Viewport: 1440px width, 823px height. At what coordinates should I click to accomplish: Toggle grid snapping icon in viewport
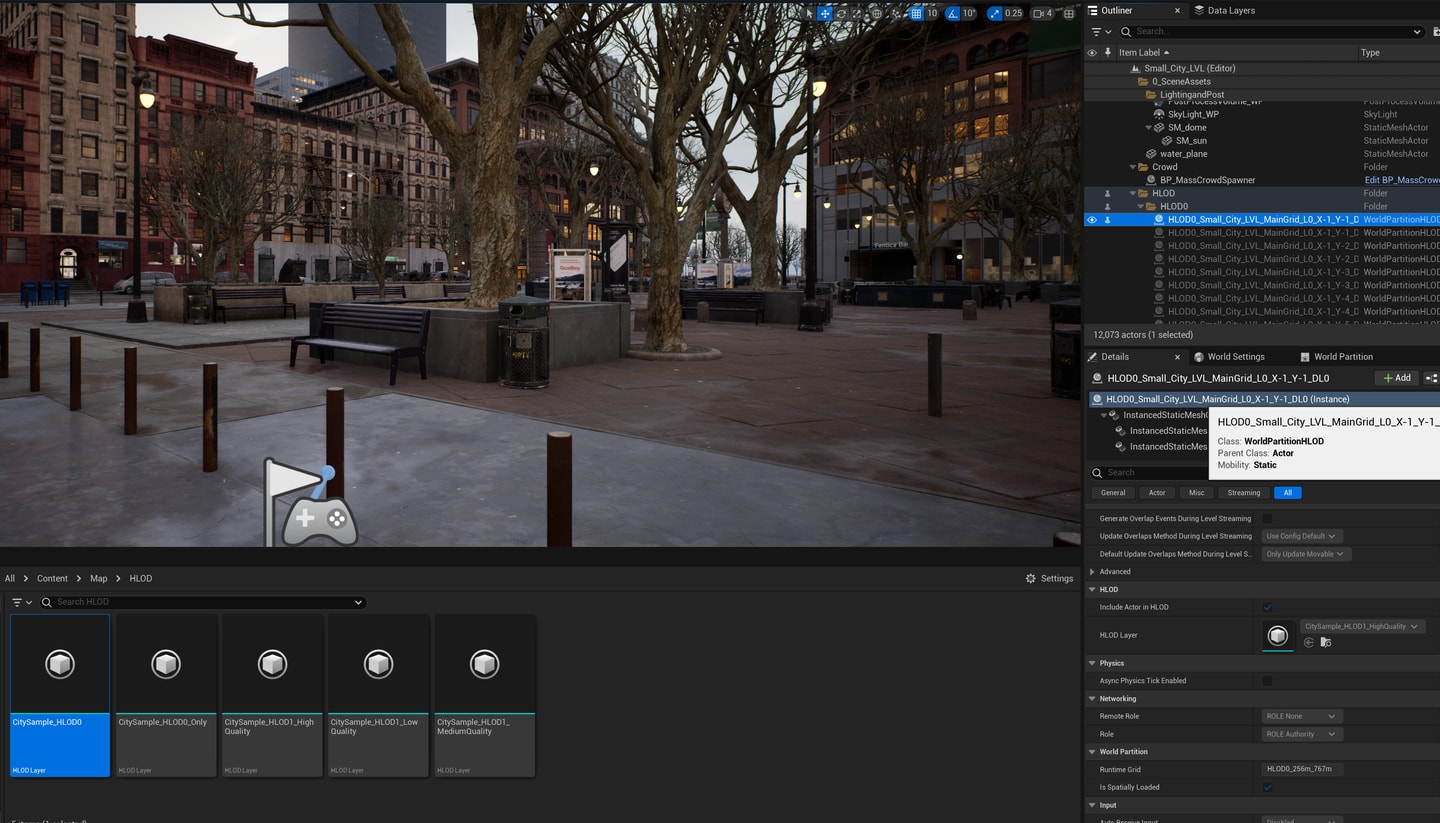tap(916, 13)
